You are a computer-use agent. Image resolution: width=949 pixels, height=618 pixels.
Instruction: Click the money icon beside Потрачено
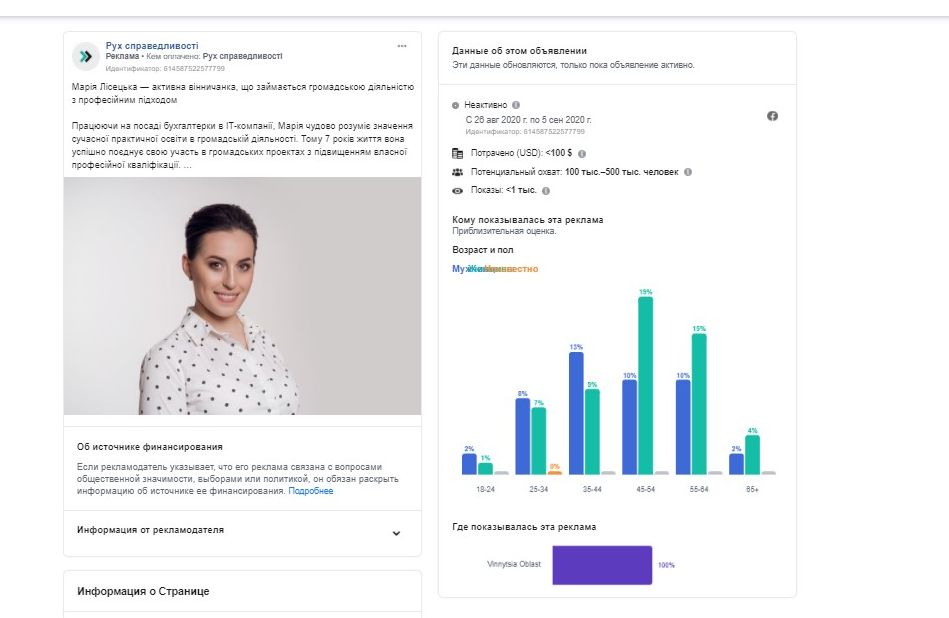click(457, 153)
